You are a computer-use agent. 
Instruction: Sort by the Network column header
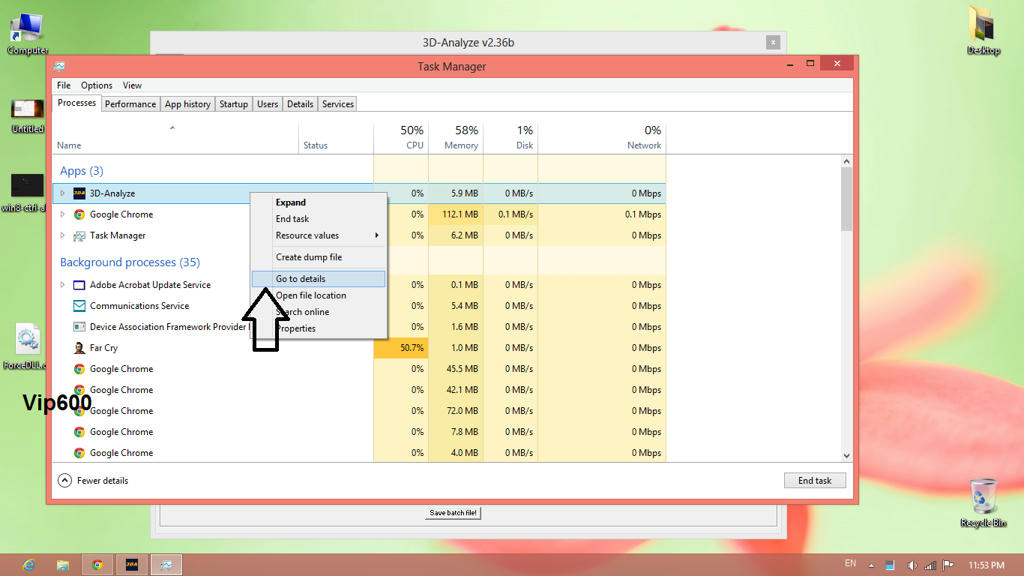coord(601,138)
